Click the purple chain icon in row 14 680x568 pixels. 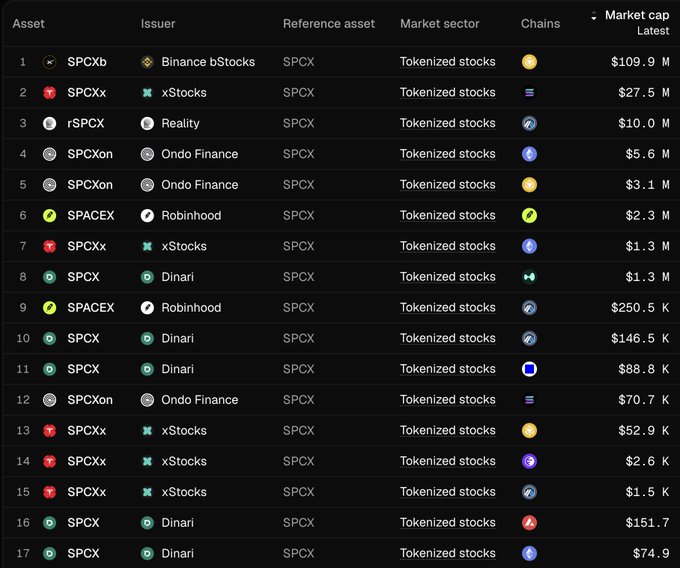[x=529, y=461]
